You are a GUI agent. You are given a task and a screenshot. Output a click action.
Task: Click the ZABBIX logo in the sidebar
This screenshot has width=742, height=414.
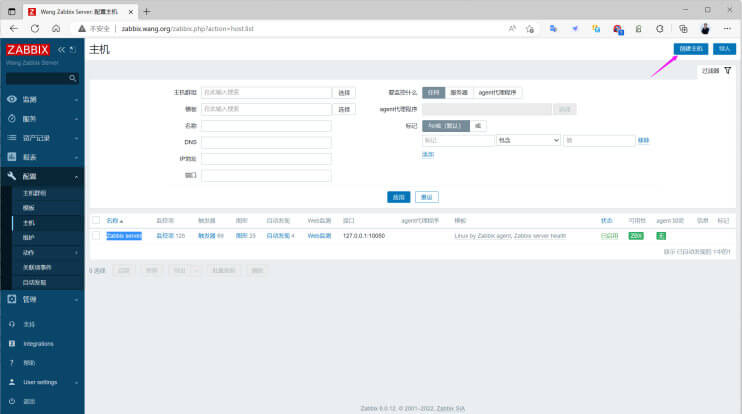[28, 50]
